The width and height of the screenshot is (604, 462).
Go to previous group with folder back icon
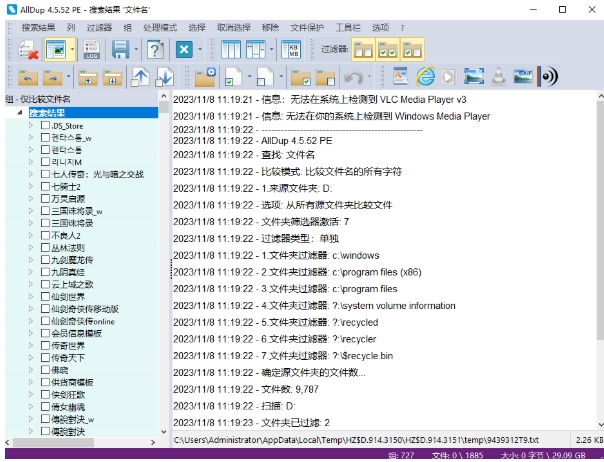[28, 77]
